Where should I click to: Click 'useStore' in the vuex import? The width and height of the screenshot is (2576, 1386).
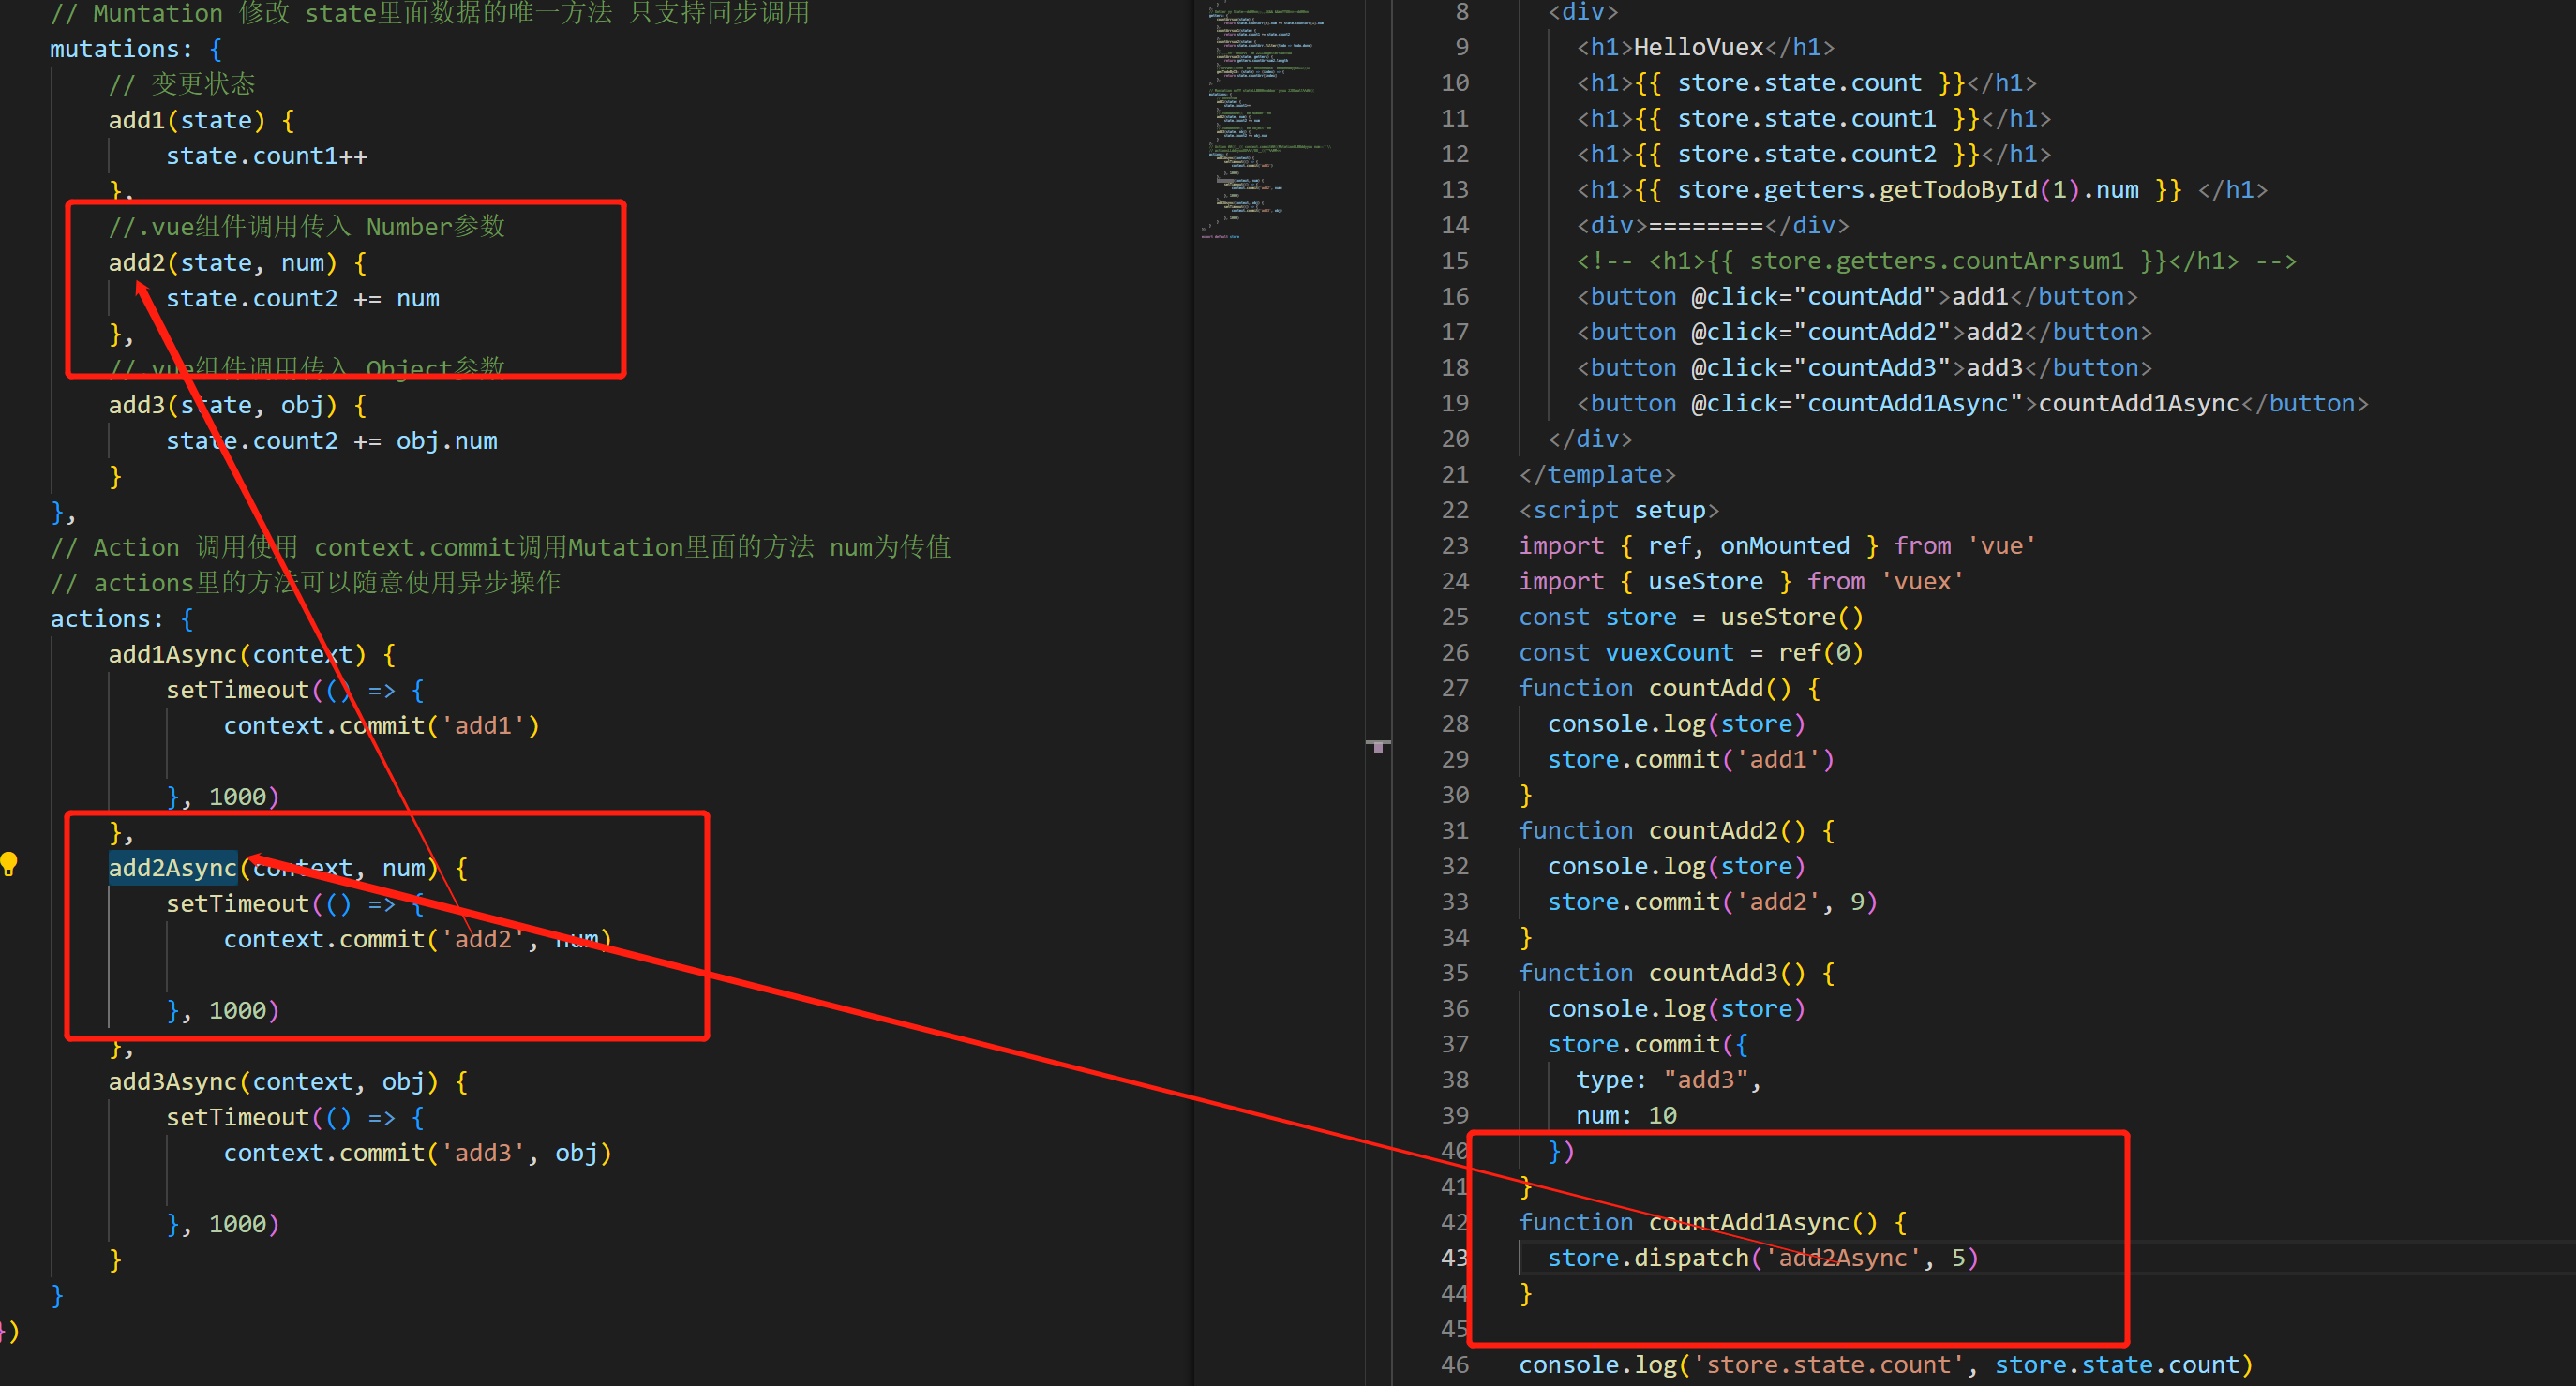(x=1705, y=582)
